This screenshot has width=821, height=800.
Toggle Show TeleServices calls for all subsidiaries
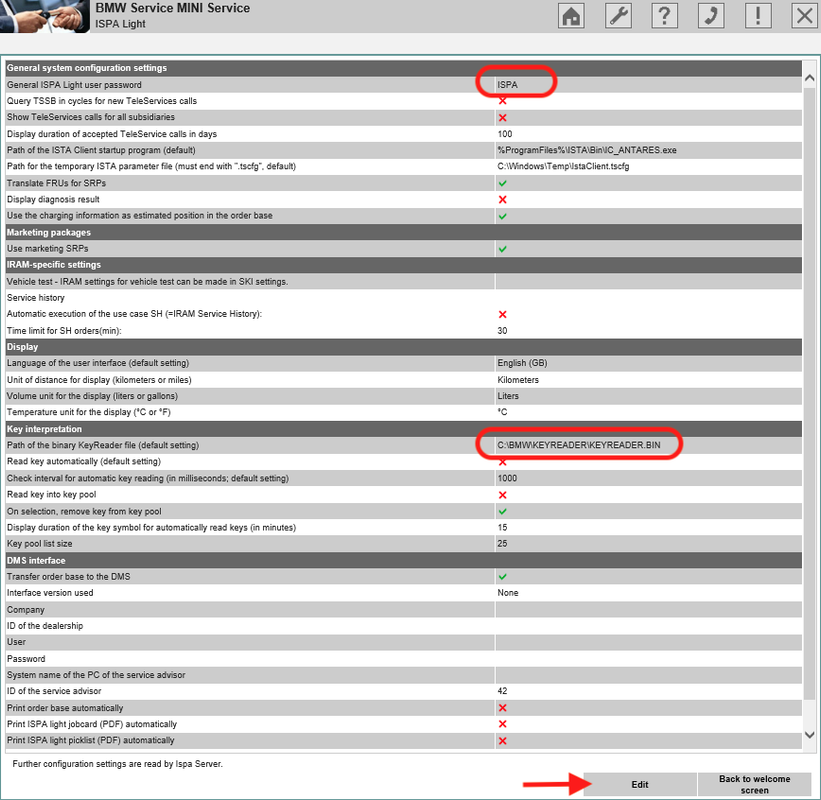(502, 117)
